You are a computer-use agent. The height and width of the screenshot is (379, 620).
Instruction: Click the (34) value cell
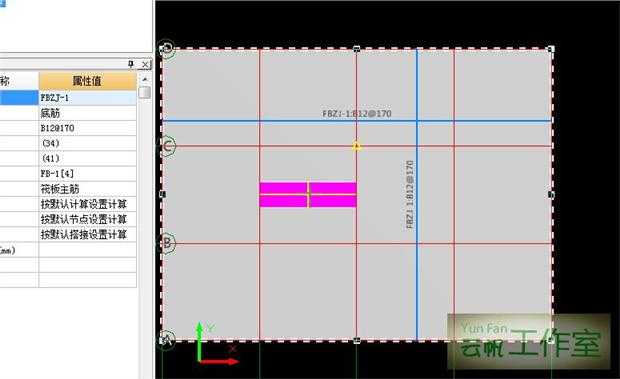(87, 143)
